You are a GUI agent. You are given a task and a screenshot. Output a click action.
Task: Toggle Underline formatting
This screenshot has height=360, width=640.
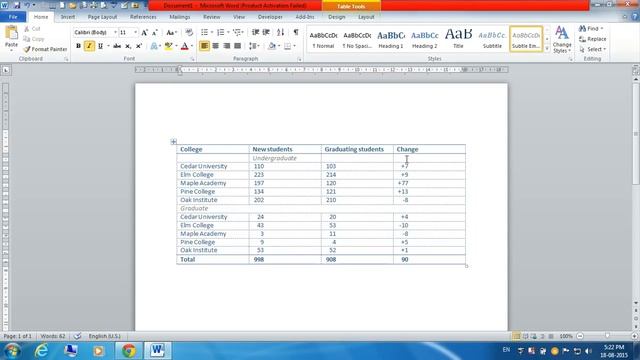tap(100, 46)
